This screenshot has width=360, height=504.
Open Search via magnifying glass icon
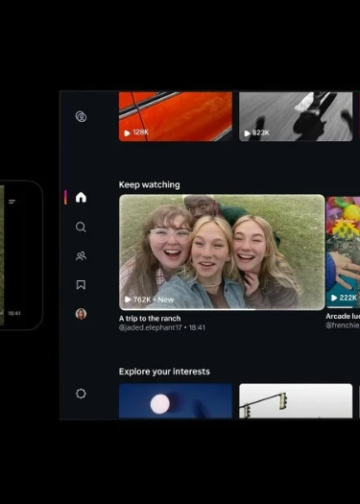click(81, 227)
